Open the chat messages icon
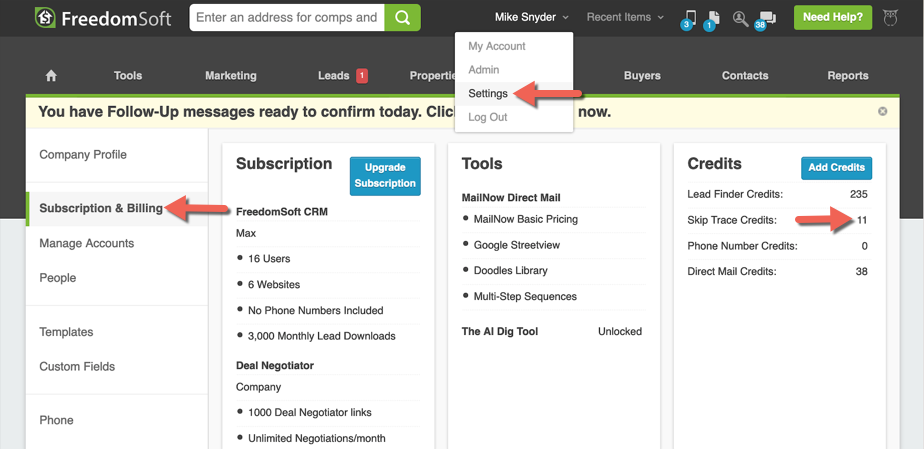 point(767,18)
